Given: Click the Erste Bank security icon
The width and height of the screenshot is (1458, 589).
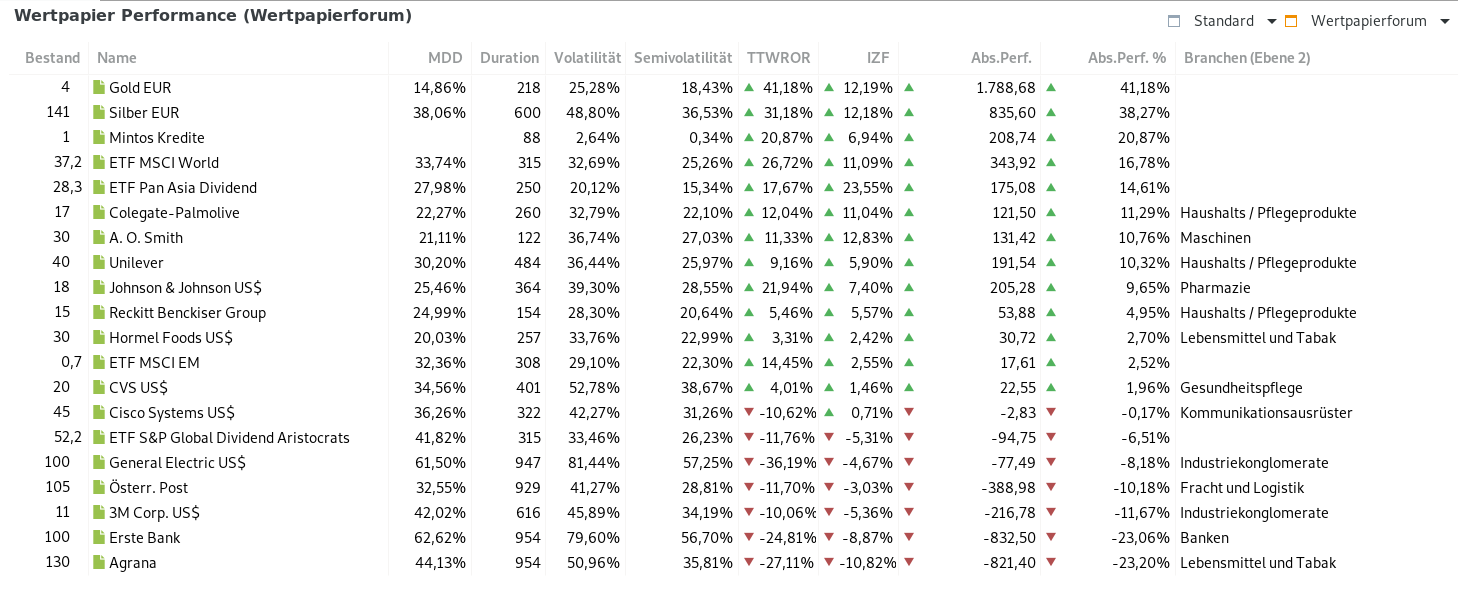Looking at the screenshot, I should (x=99, y=538).
